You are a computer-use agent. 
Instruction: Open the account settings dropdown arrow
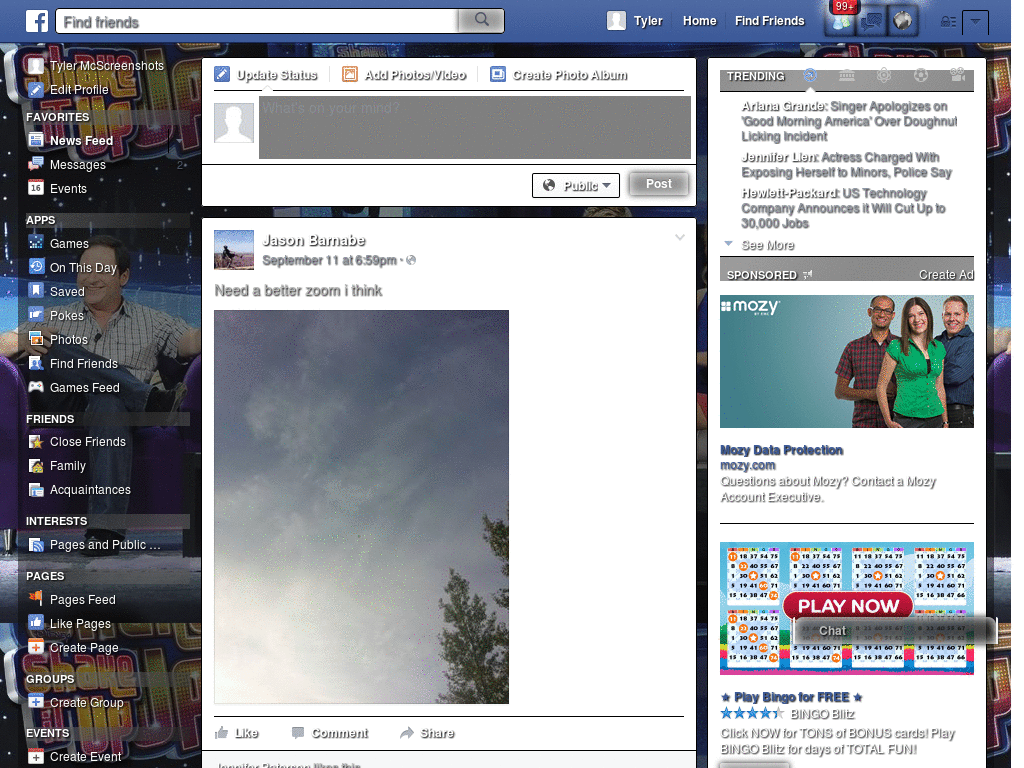975,22
